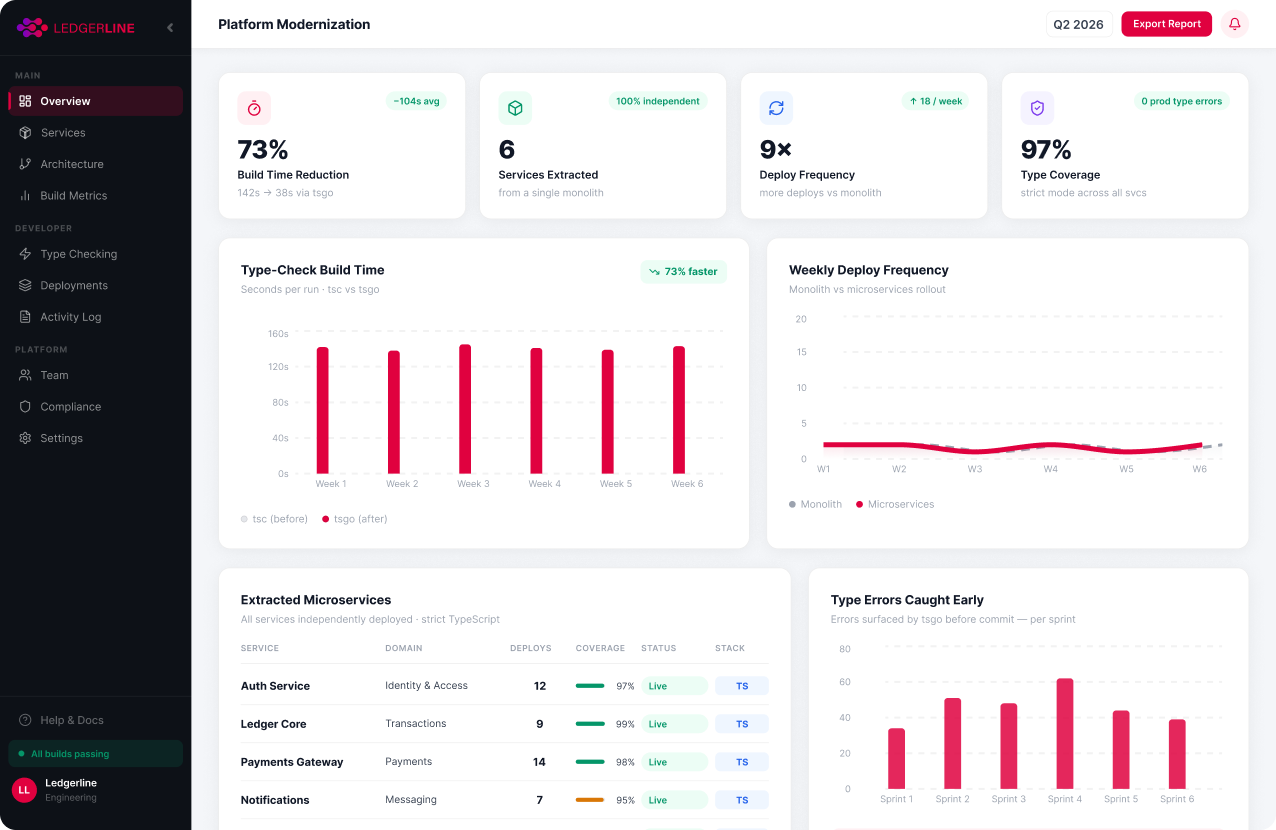
Task: Click the Export Report button
Action: pyautogui.click(x=1166, y=24)
